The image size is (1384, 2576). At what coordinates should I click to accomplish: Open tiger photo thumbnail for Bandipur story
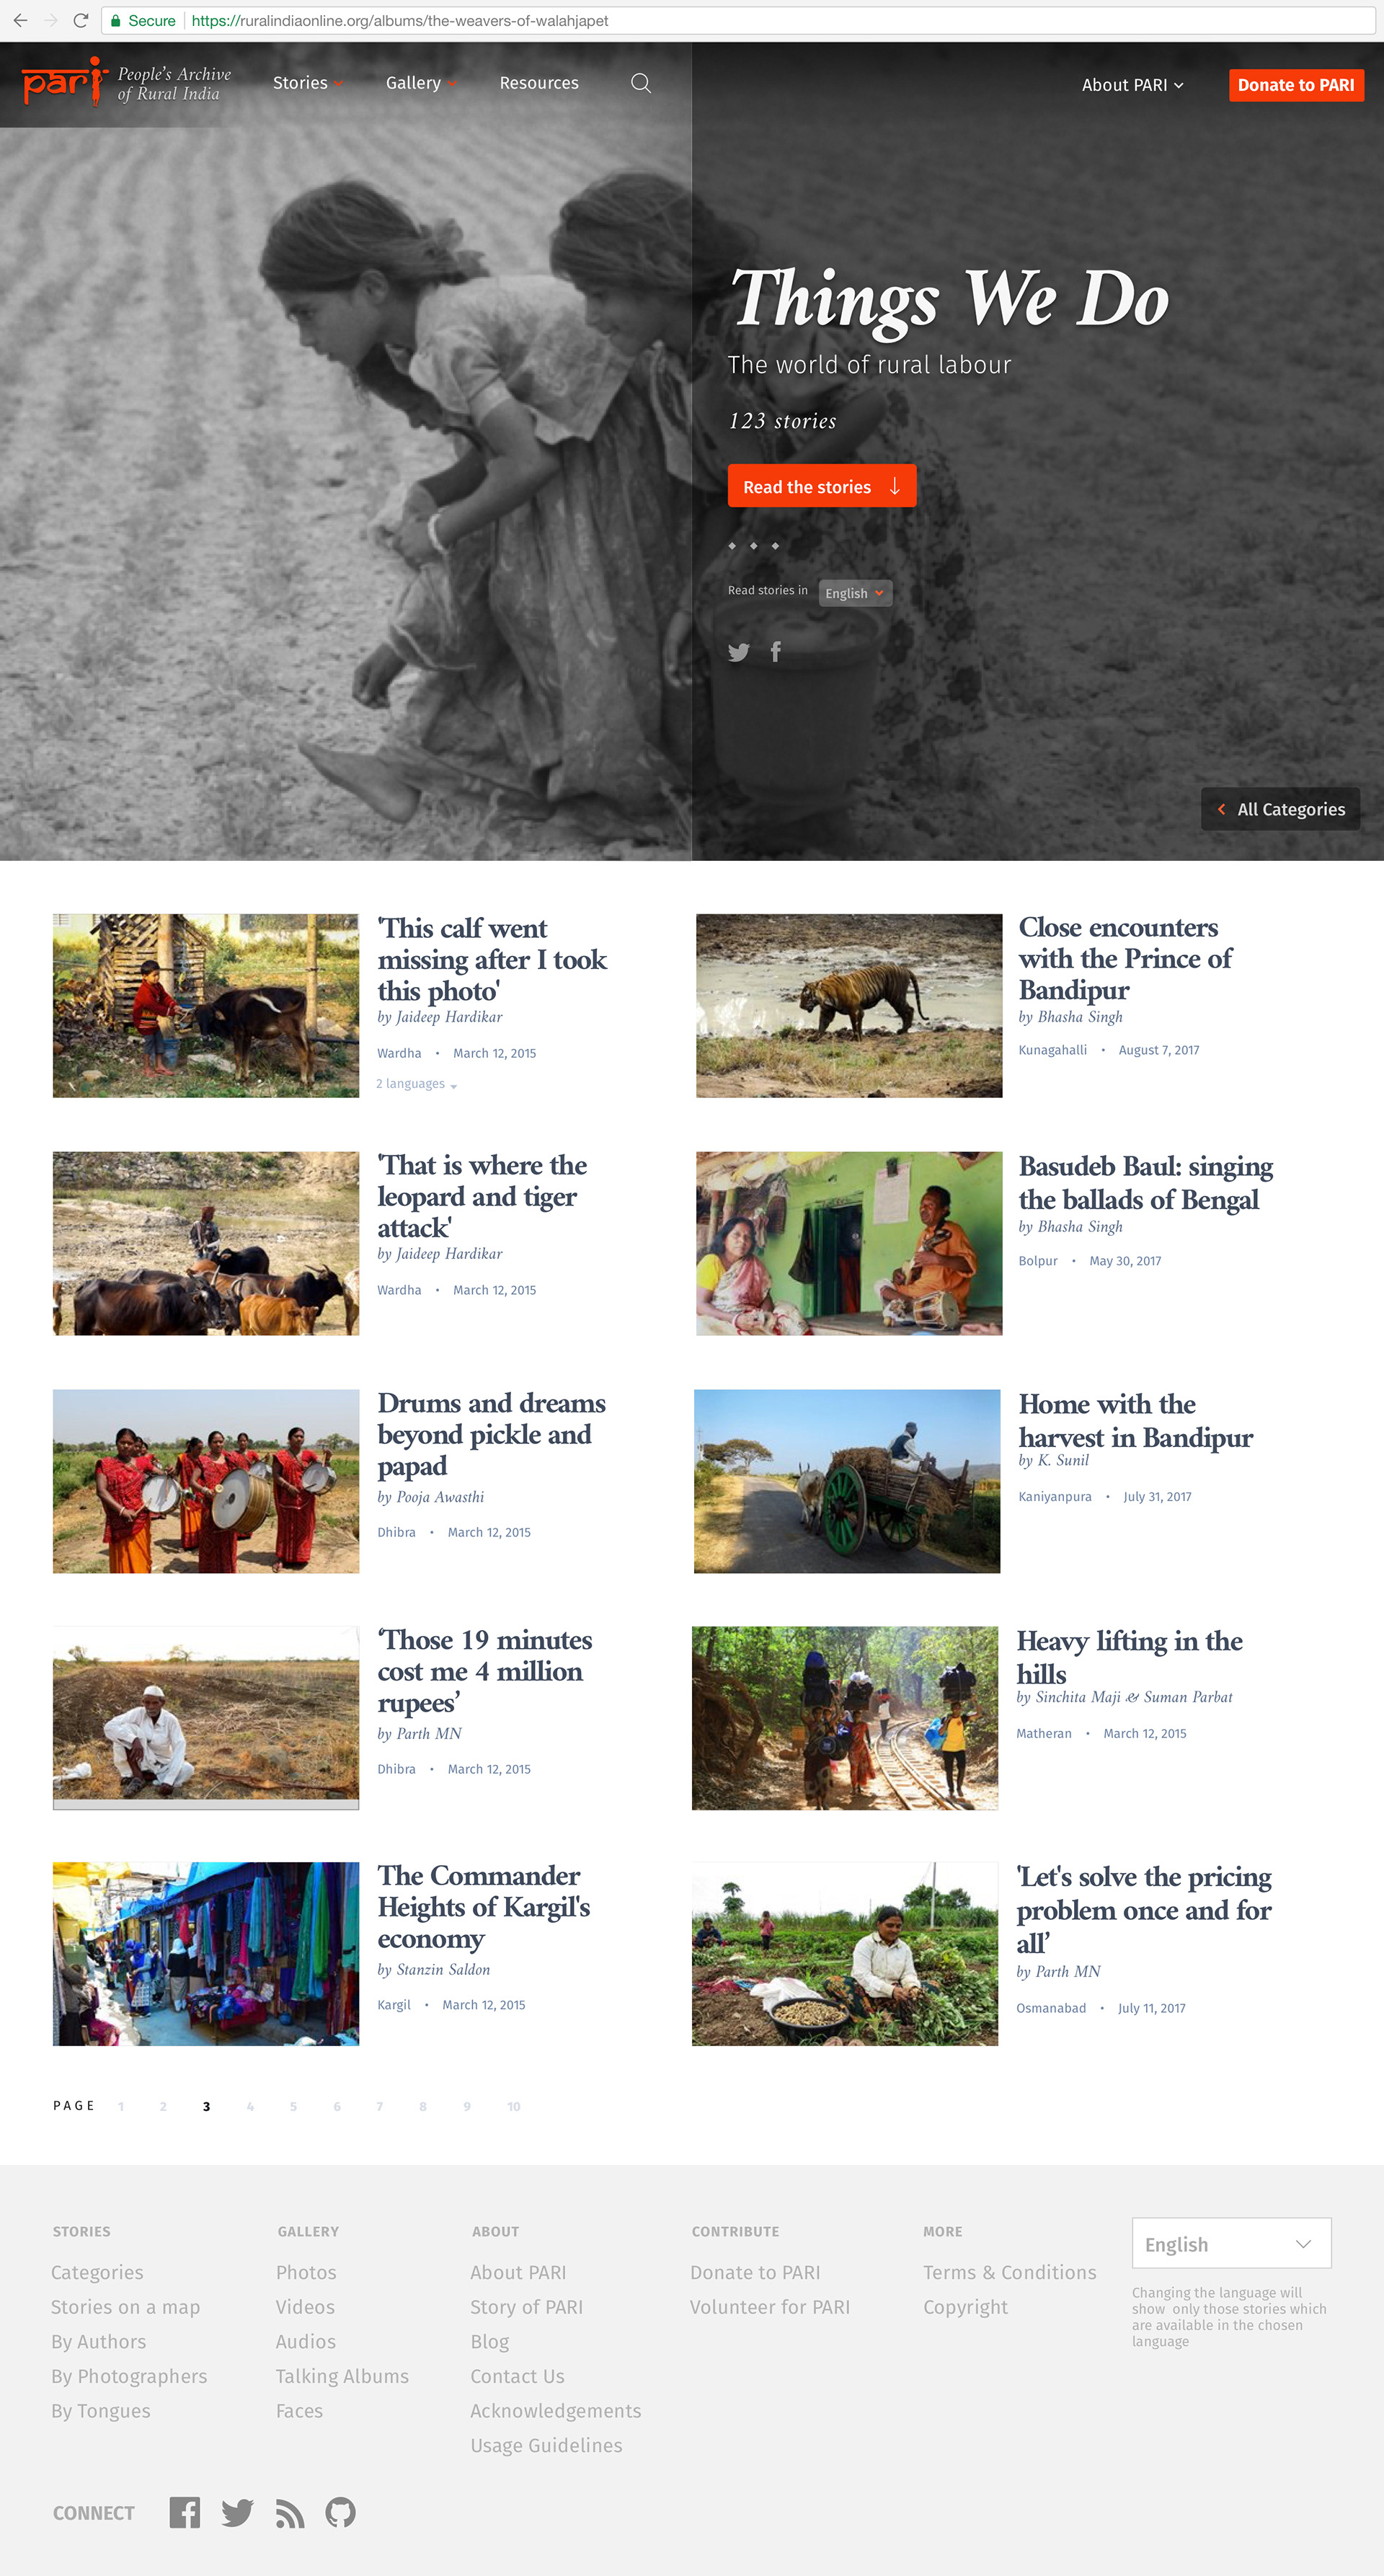[848, 1005]
